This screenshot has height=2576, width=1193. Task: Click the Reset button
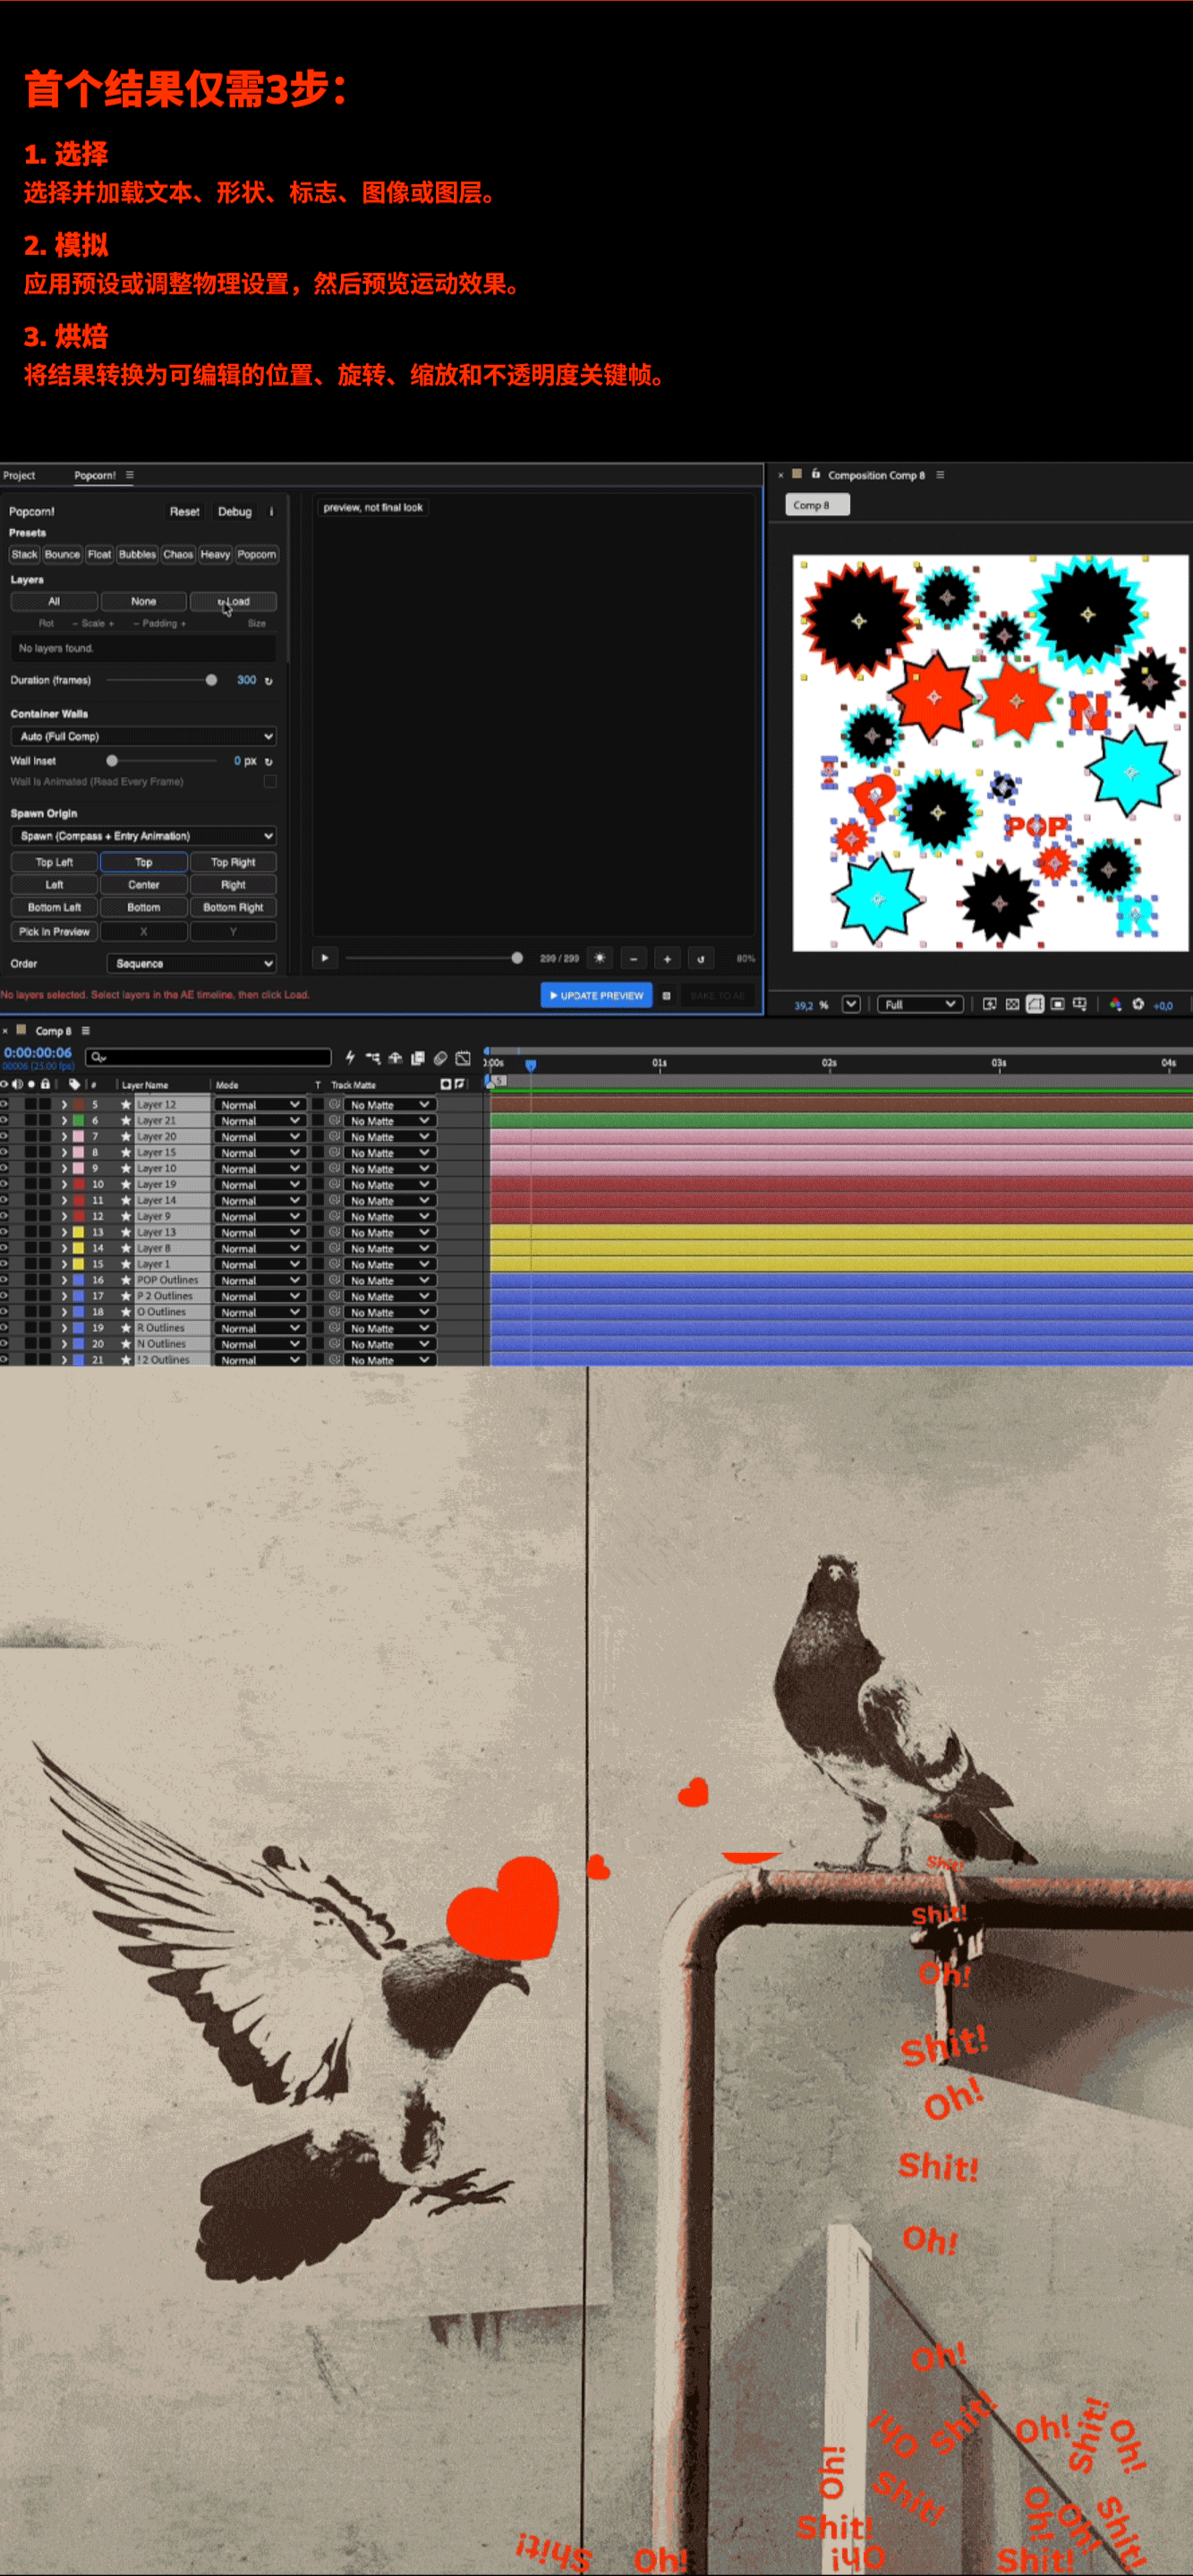(x=185, y=511)
